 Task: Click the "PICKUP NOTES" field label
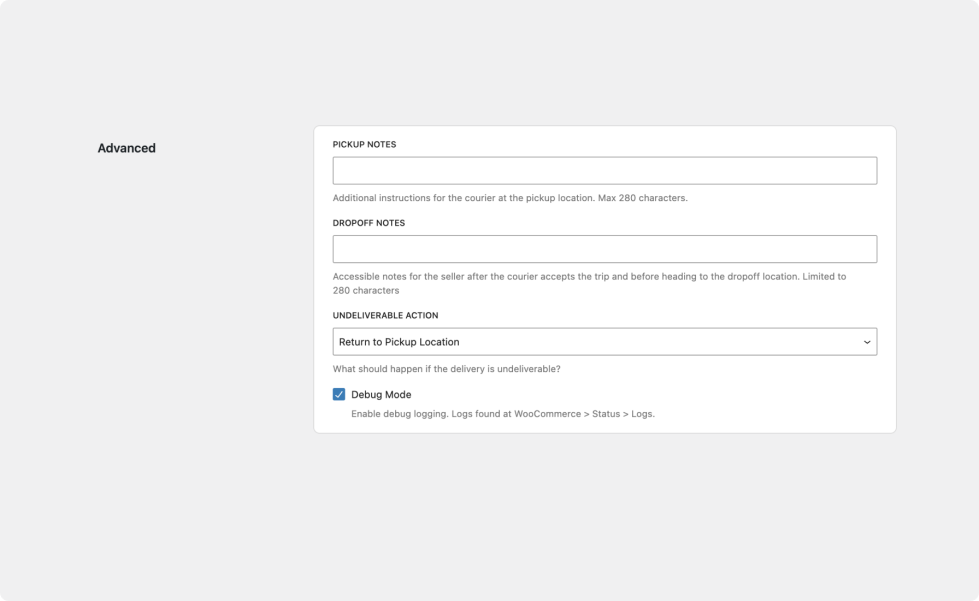click(364, 145)
